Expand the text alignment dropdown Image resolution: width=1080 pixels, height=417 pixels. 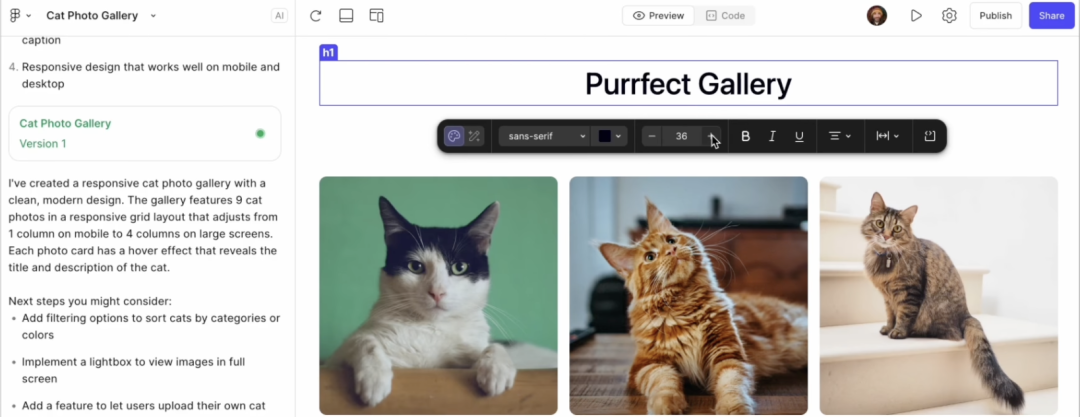coord(839,136)
